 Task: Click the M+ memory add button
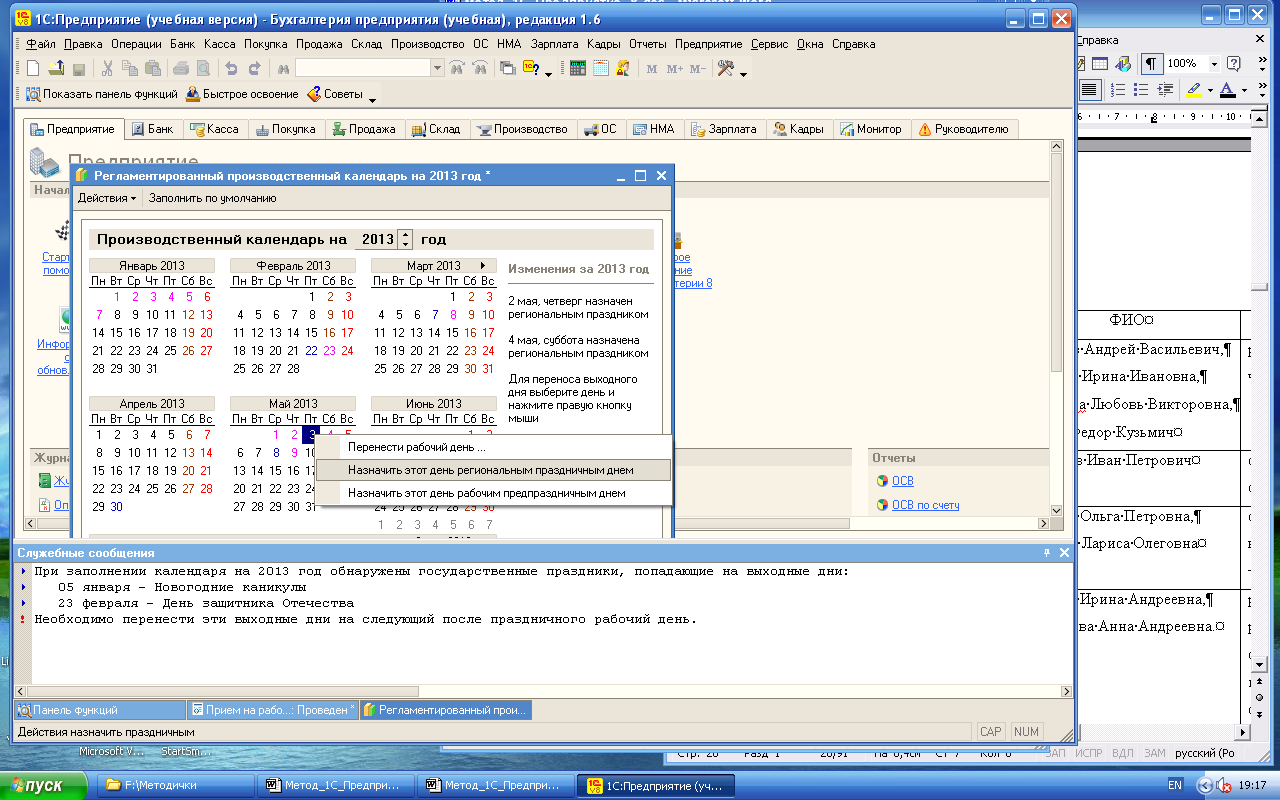click(x=674, y=68)
